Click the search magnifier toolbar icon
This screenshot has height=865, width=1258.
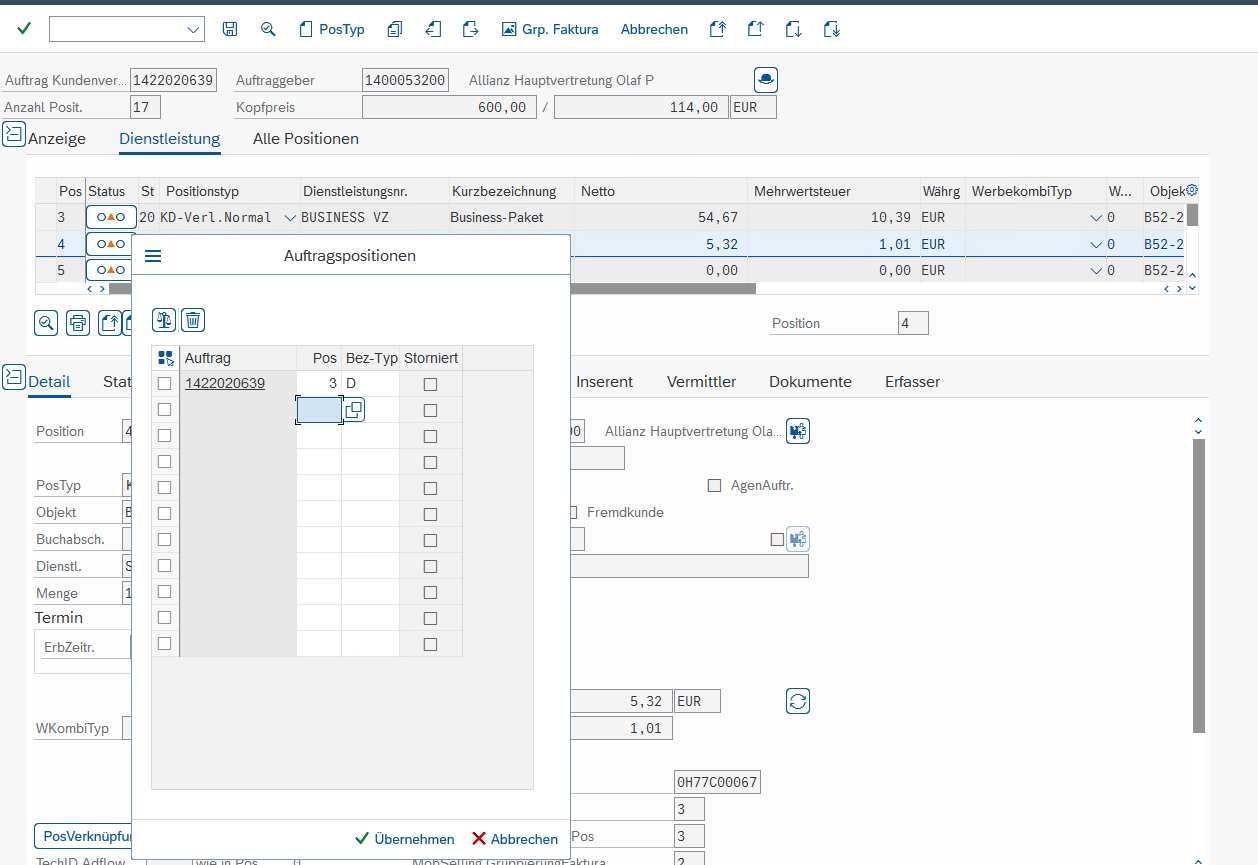click(x=268, y=29)
